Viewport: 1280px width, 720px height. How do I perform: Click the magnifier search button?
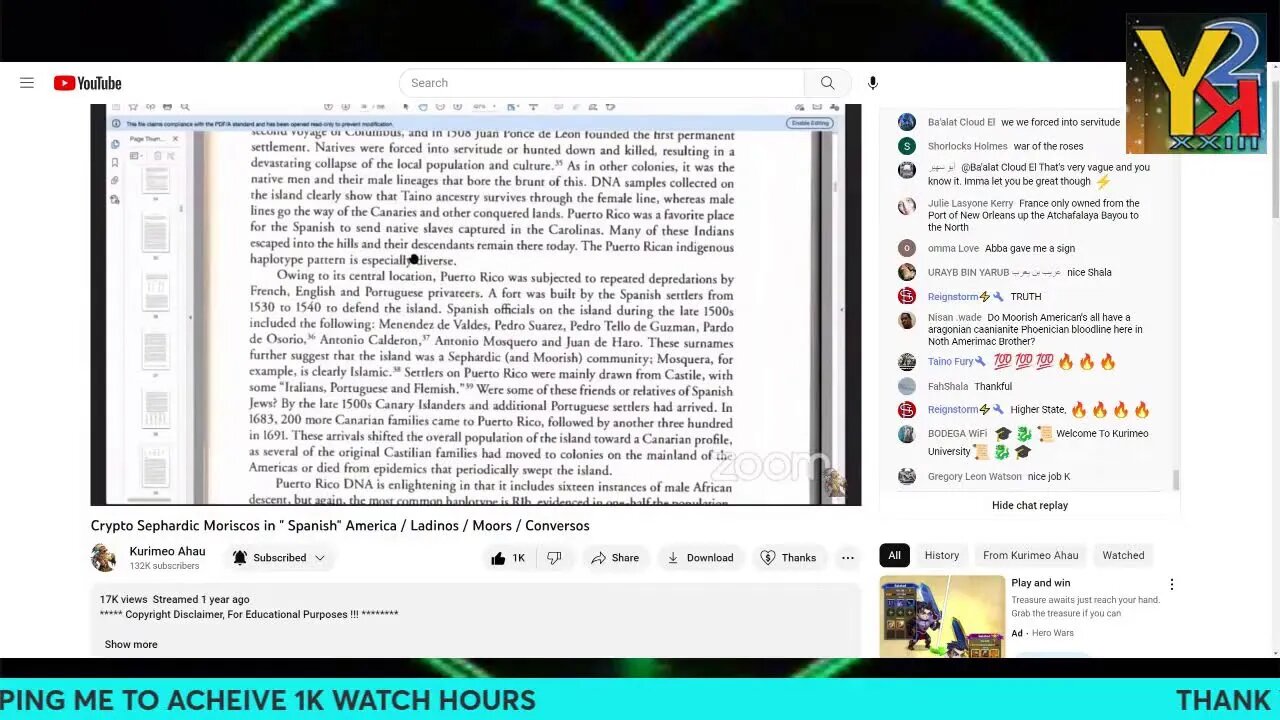click(827, 83)
